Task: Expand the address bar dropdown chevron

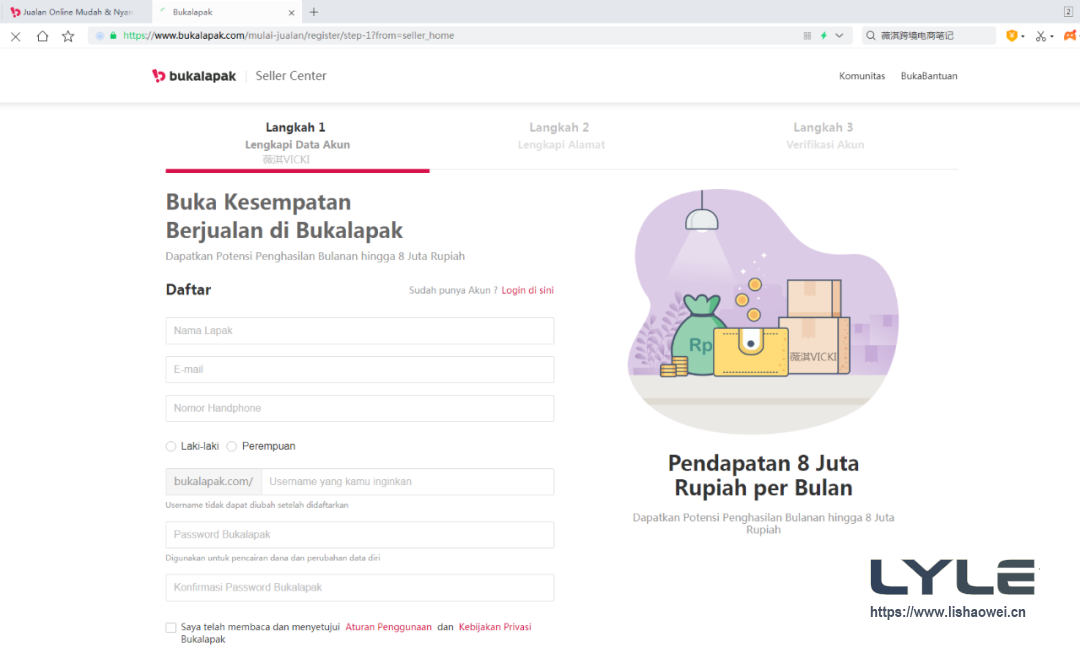Action: [x=839, y=36]
